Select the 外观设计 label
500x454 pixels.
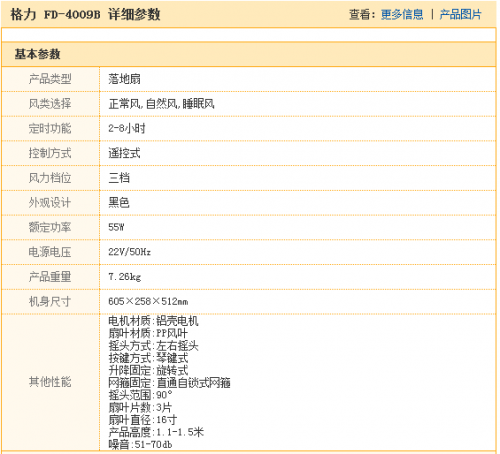pyautogui.click(x=50, y=202)
